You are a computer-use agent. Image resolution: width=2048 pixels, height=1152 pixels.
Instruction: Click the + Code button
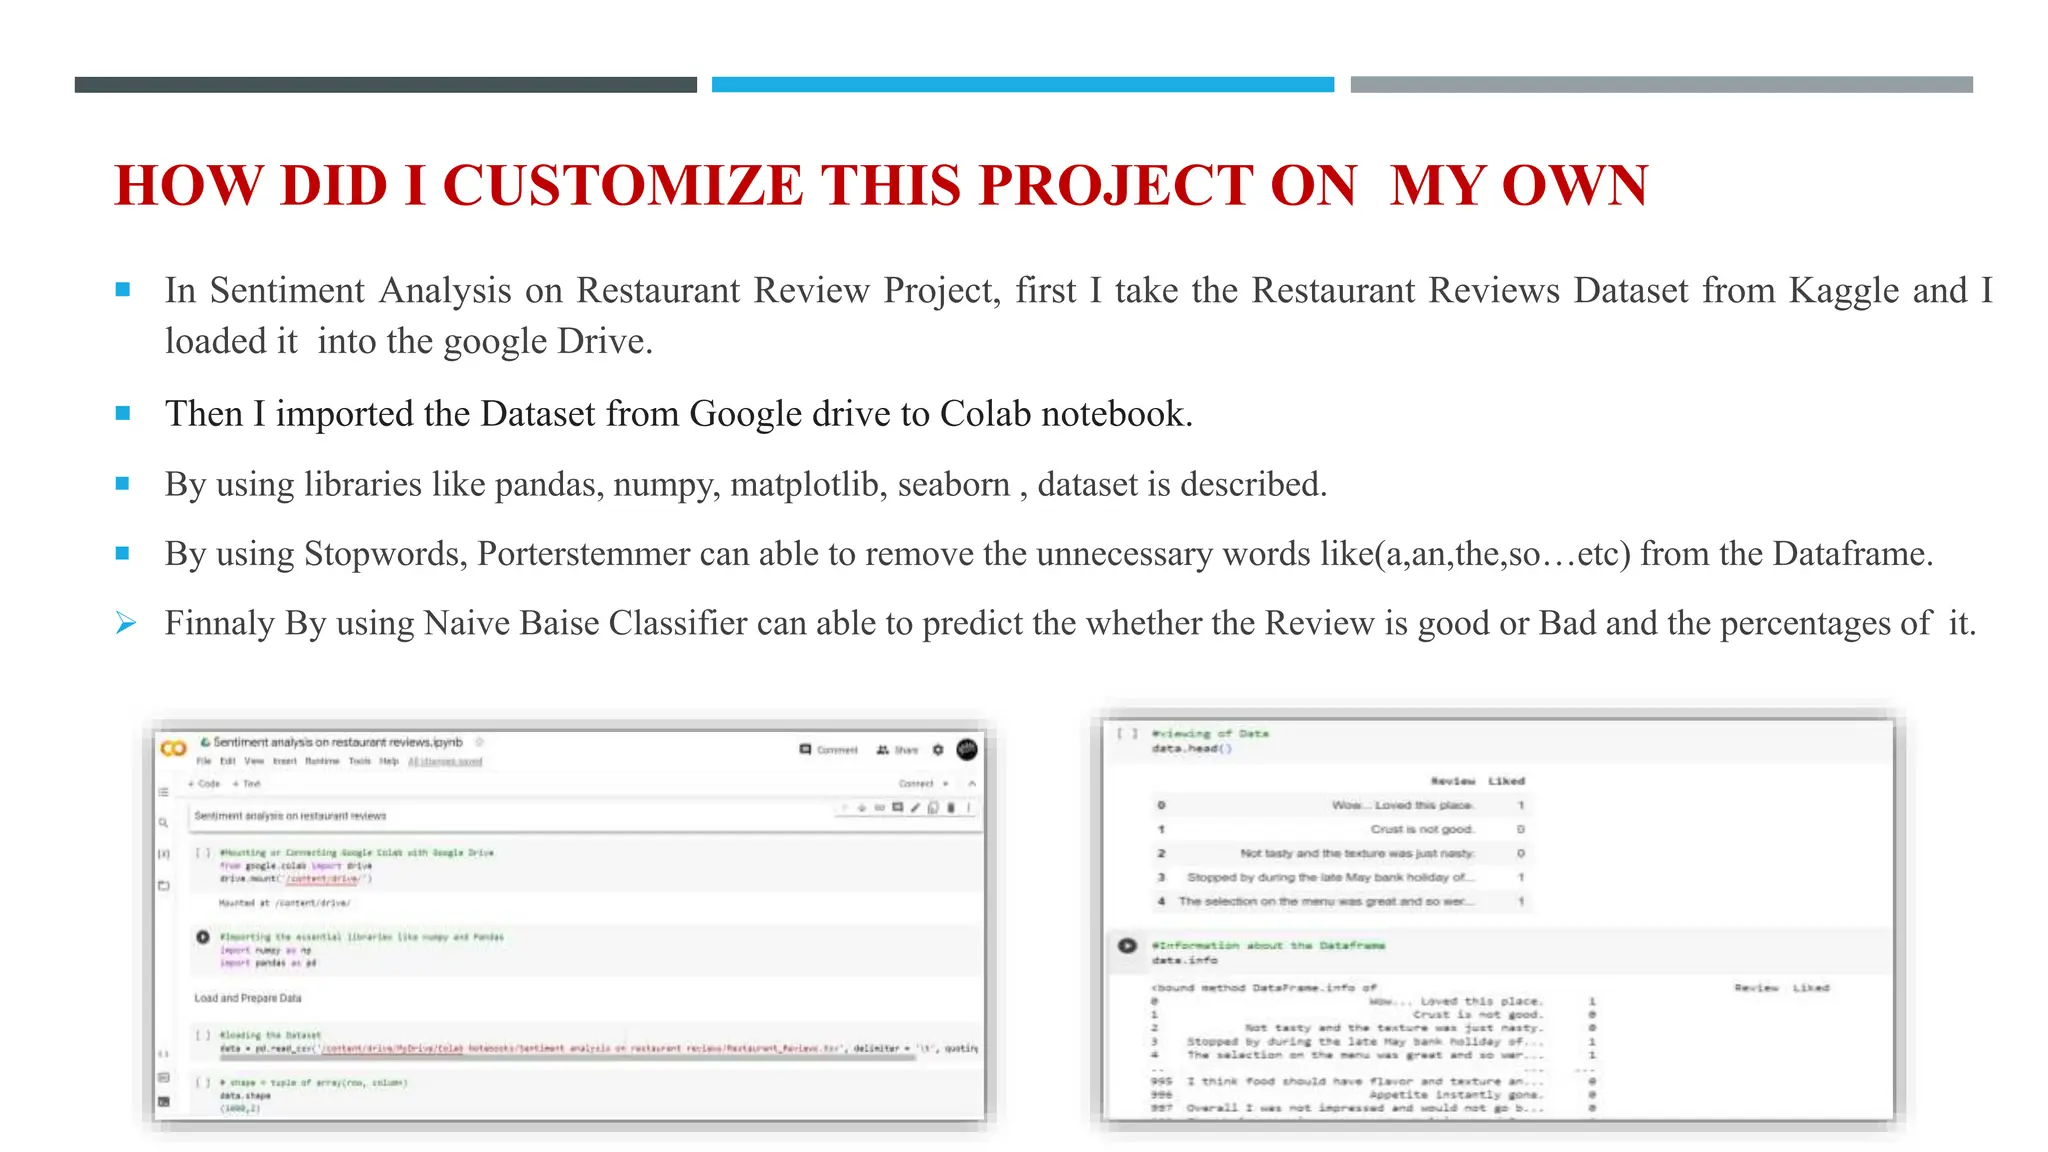[x=205, y=784]
